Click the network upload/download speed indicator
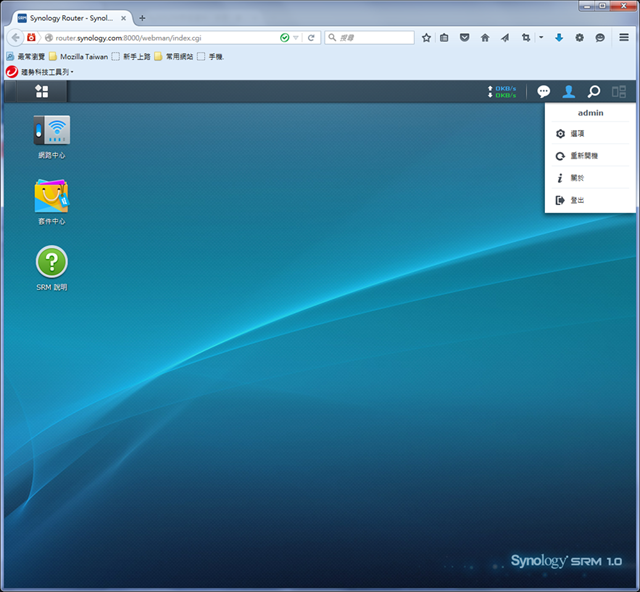The height and width of the screenshot is (592, 640). coord(502,91)
